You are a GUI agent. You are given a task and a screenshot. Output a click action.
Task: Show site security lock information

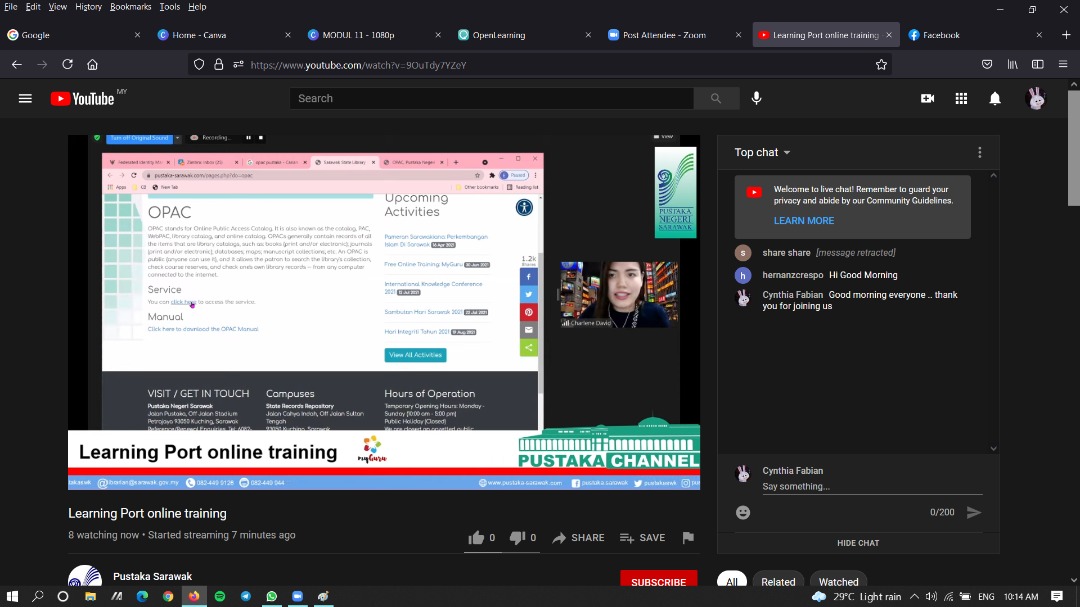(x=218, y=65)
